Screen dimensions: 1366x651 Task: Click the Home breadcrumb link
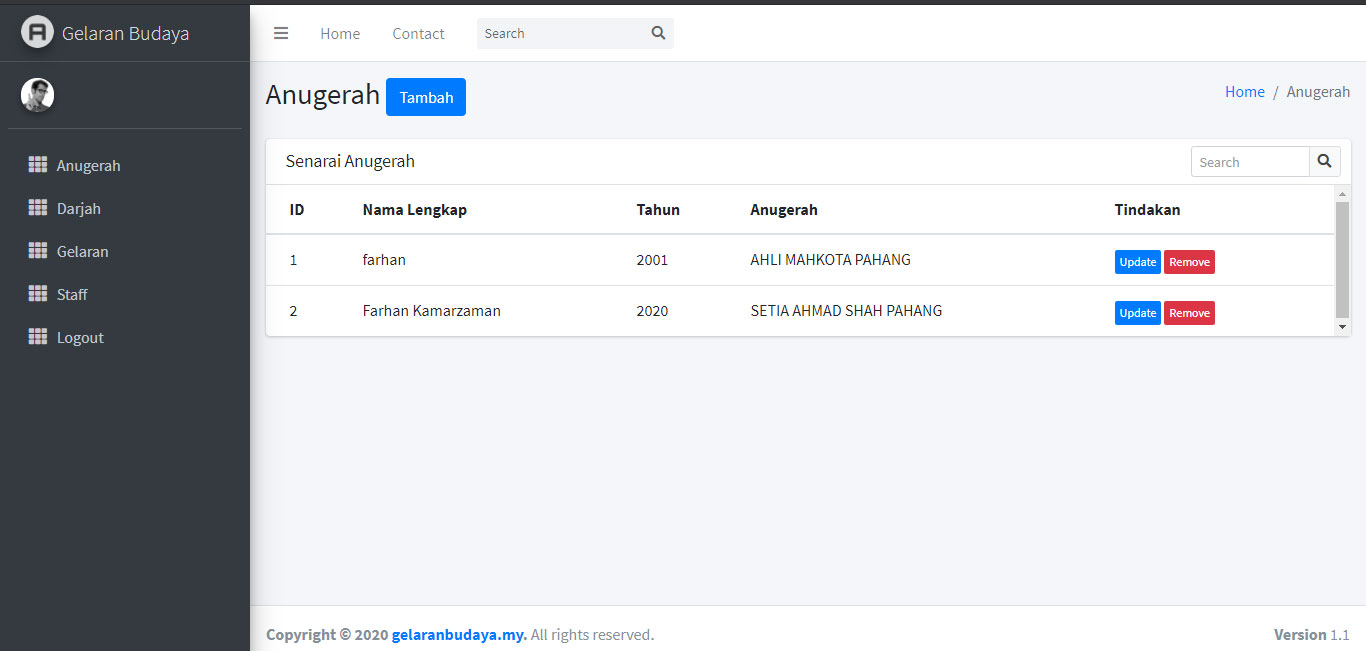point(1244,92)
